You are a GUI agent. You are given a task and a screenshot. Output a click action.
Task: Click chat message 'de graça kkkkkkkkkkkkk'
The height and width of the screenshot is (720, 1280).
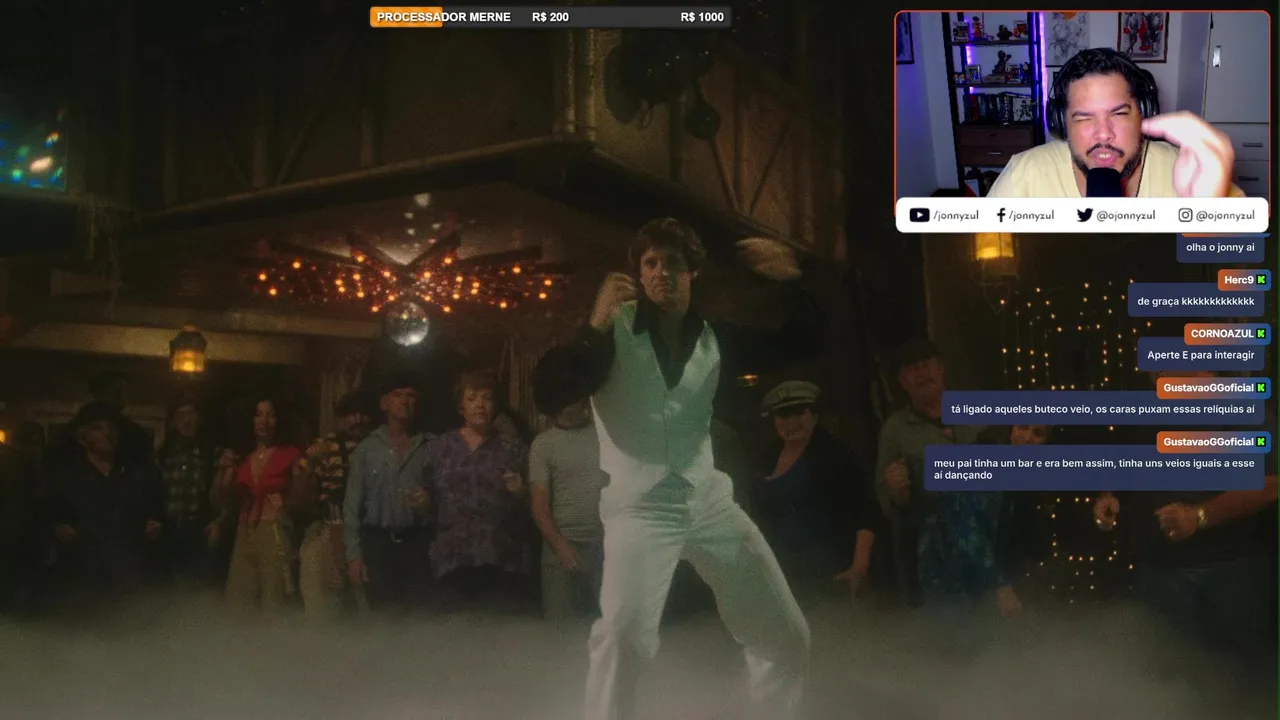pos(1196,301)
